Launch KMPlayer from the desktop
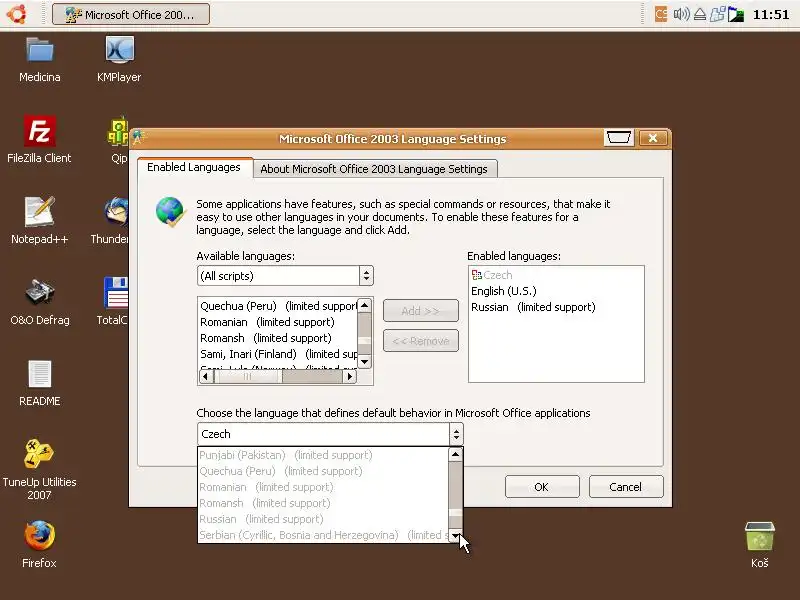This screenshot has width=800, height=600. tap(119, 49)
